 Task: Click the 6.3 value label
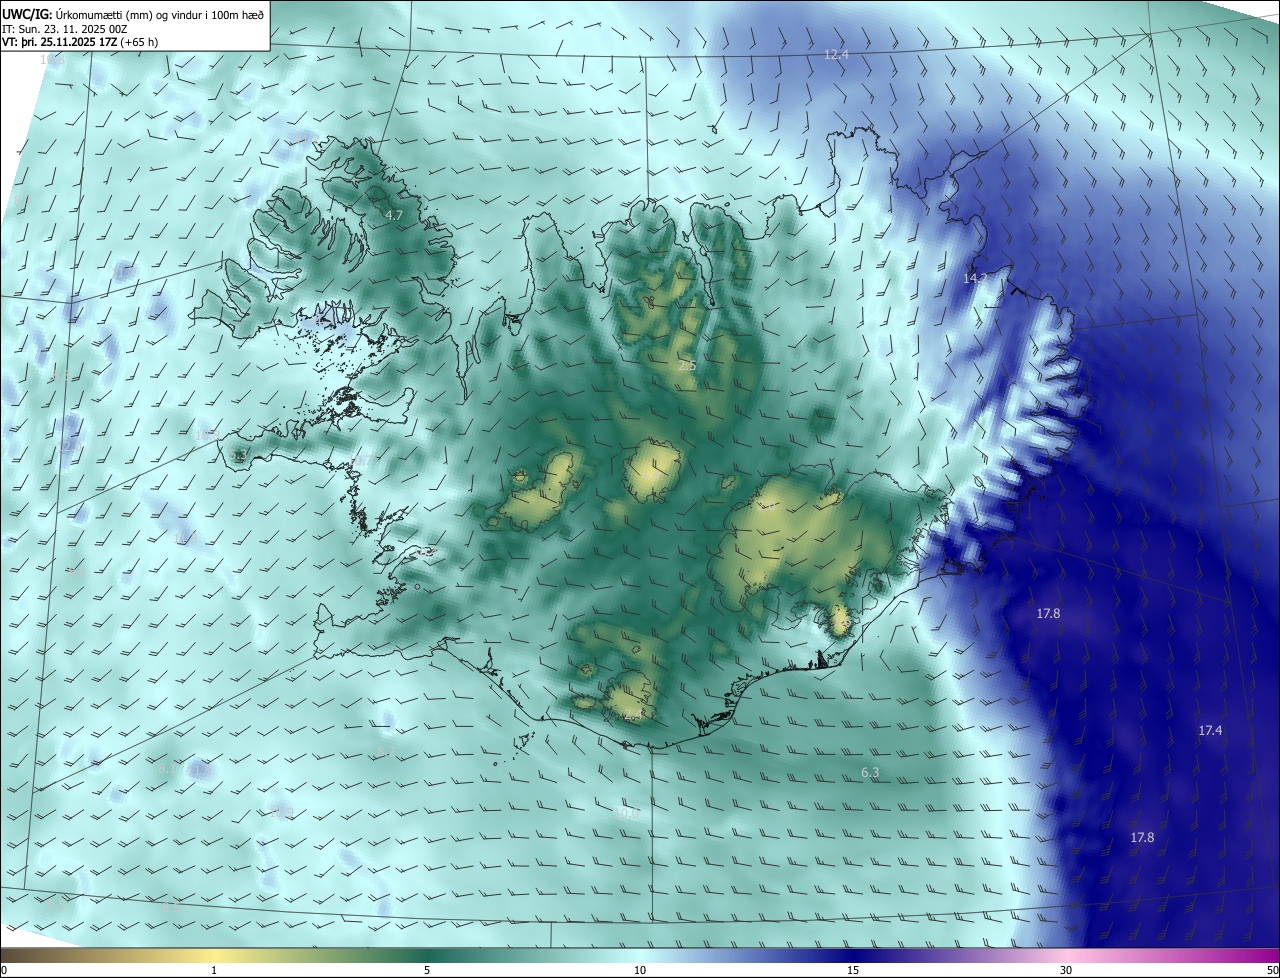tap(870, 773)
